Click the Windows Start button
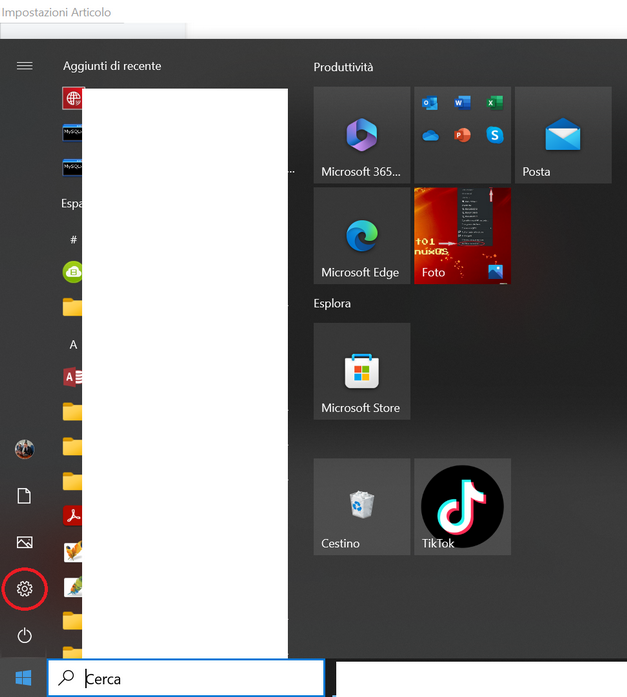 pos(23,678)
